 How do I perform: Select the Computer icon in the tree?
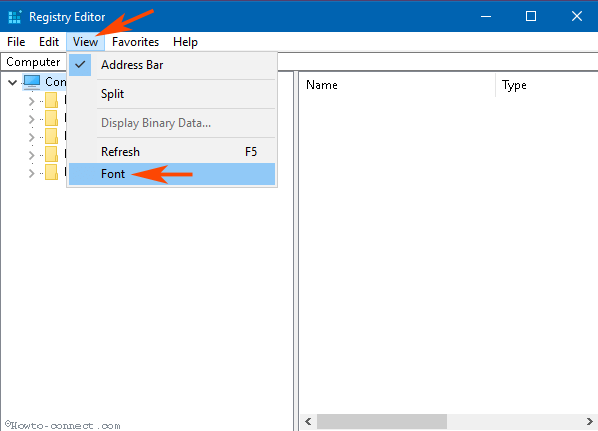click(32, 82)
